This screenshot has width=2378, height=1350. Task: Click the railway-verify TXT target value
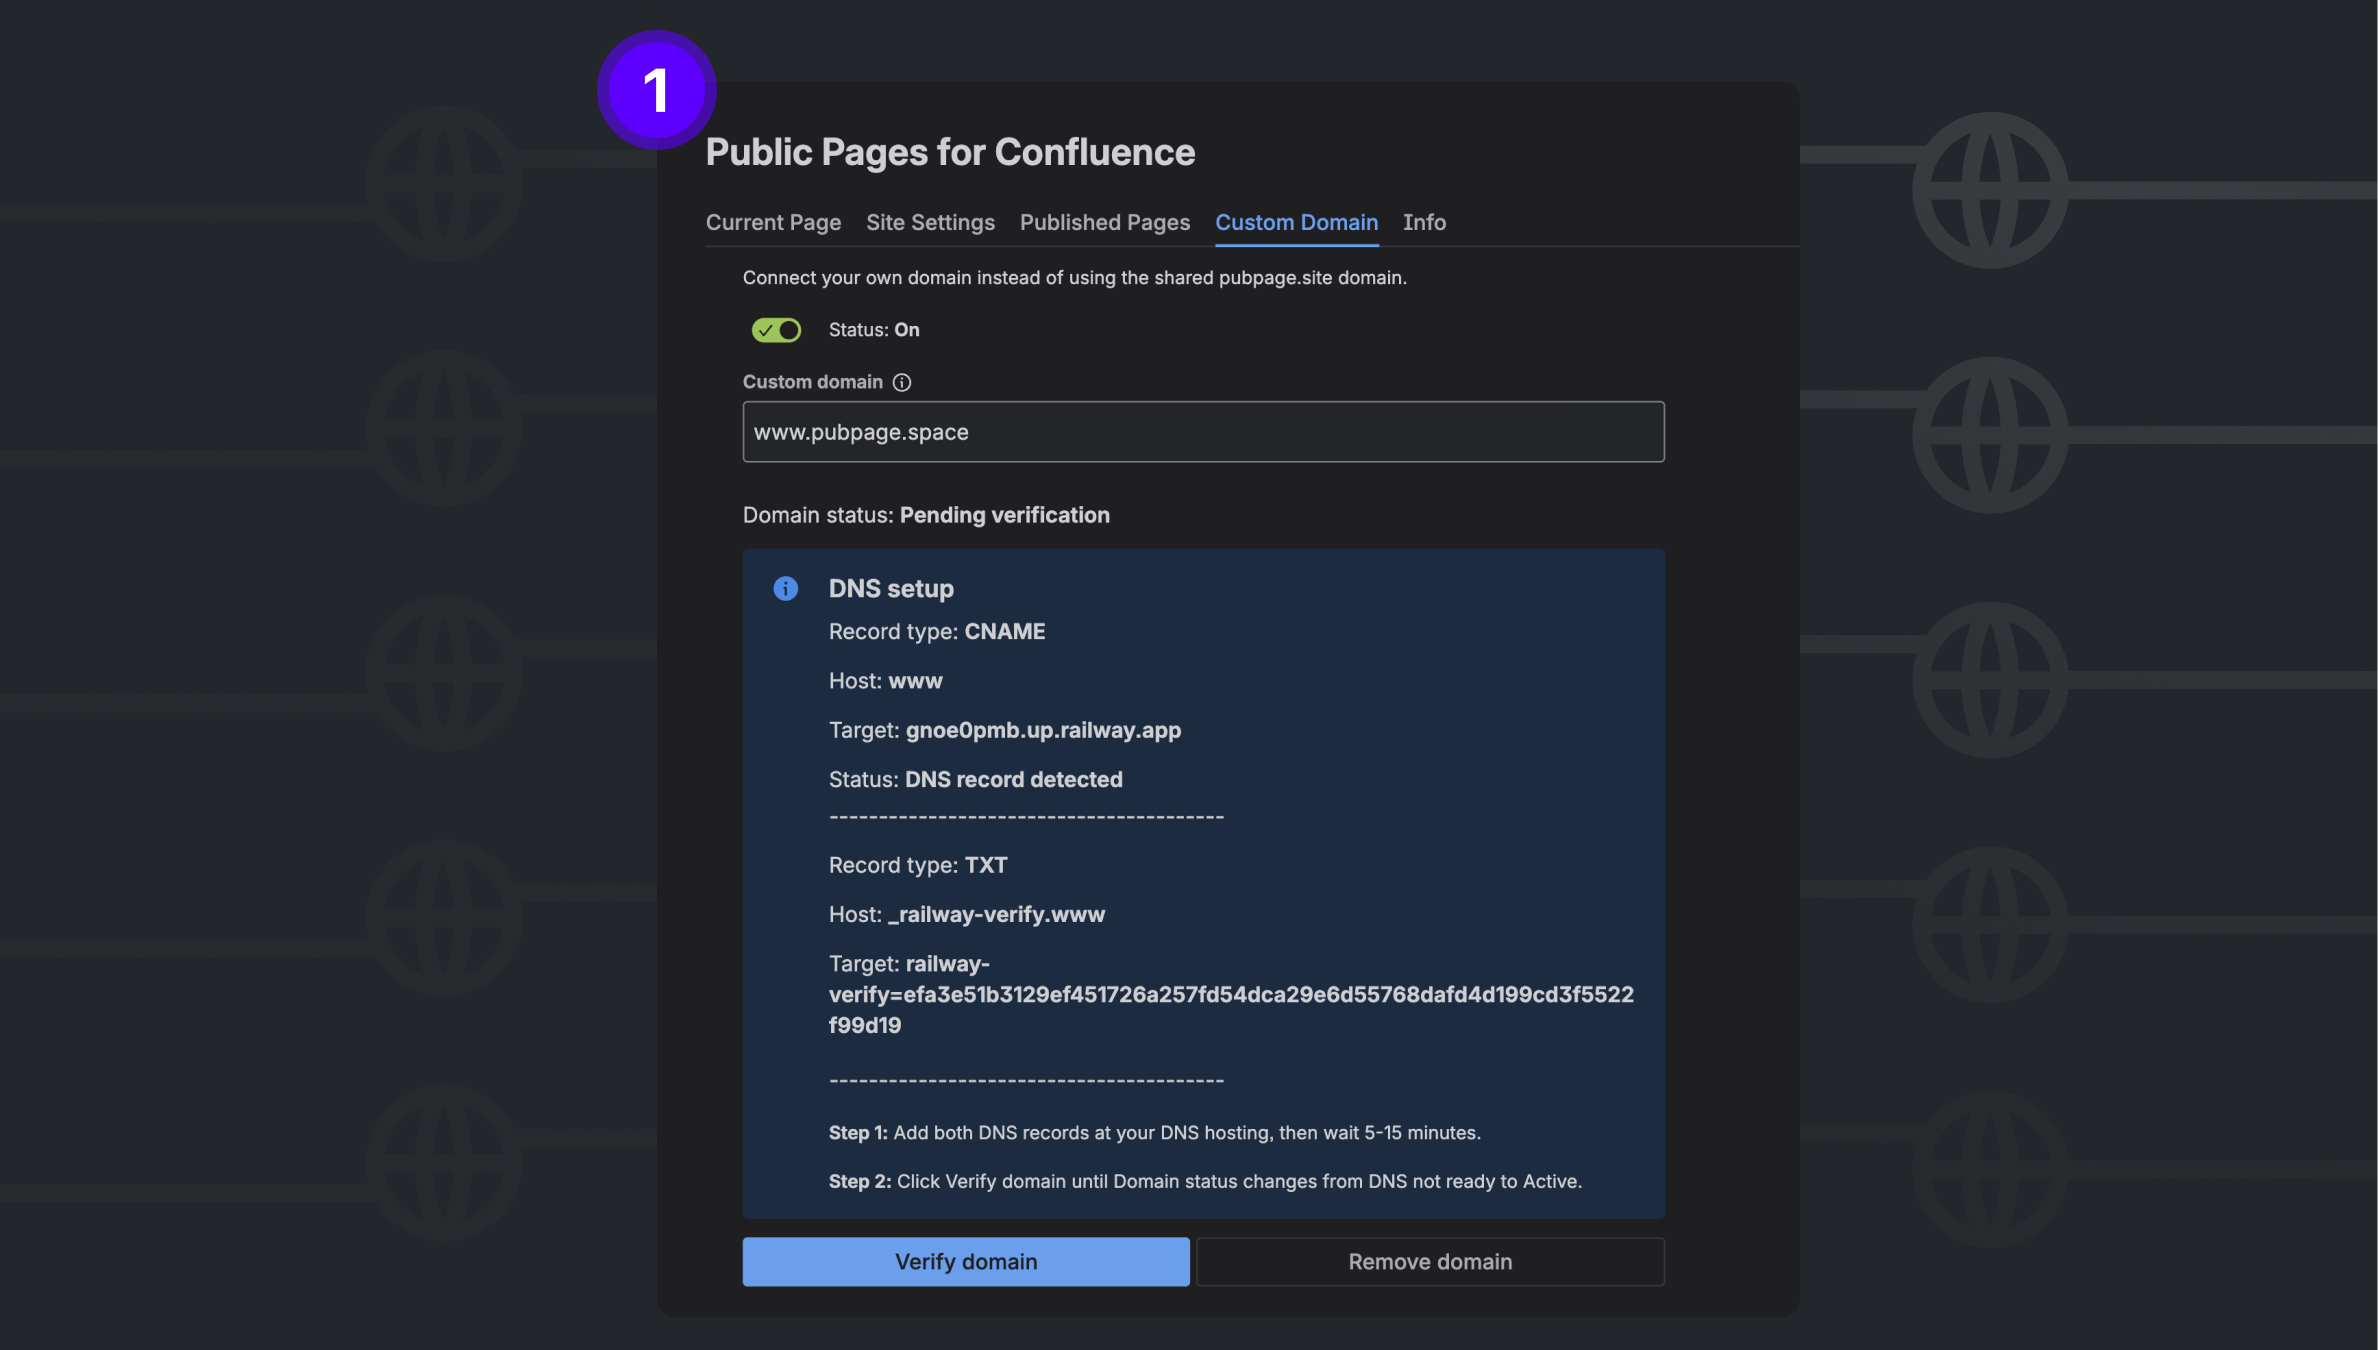click(x=1231, y=994)
